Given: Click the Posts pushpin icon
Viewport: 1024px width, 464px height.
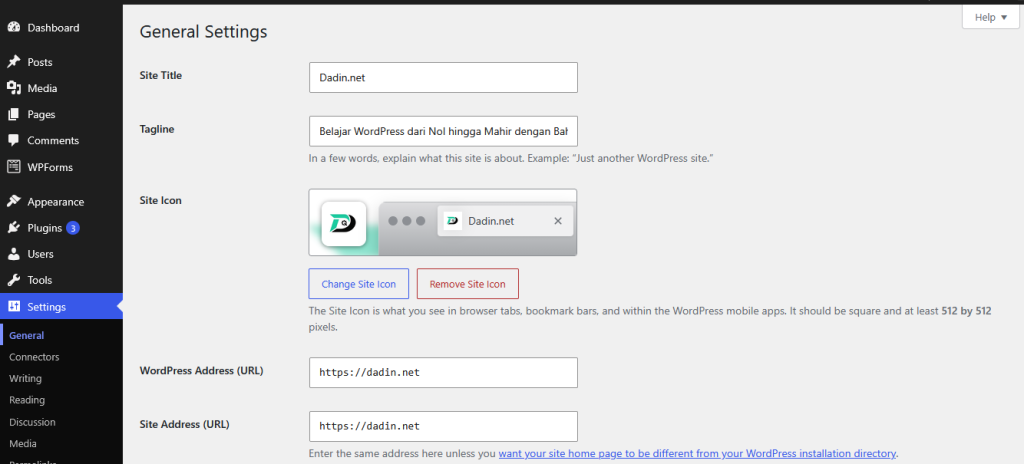Looking at the screenshot, I should click(14, 62).
